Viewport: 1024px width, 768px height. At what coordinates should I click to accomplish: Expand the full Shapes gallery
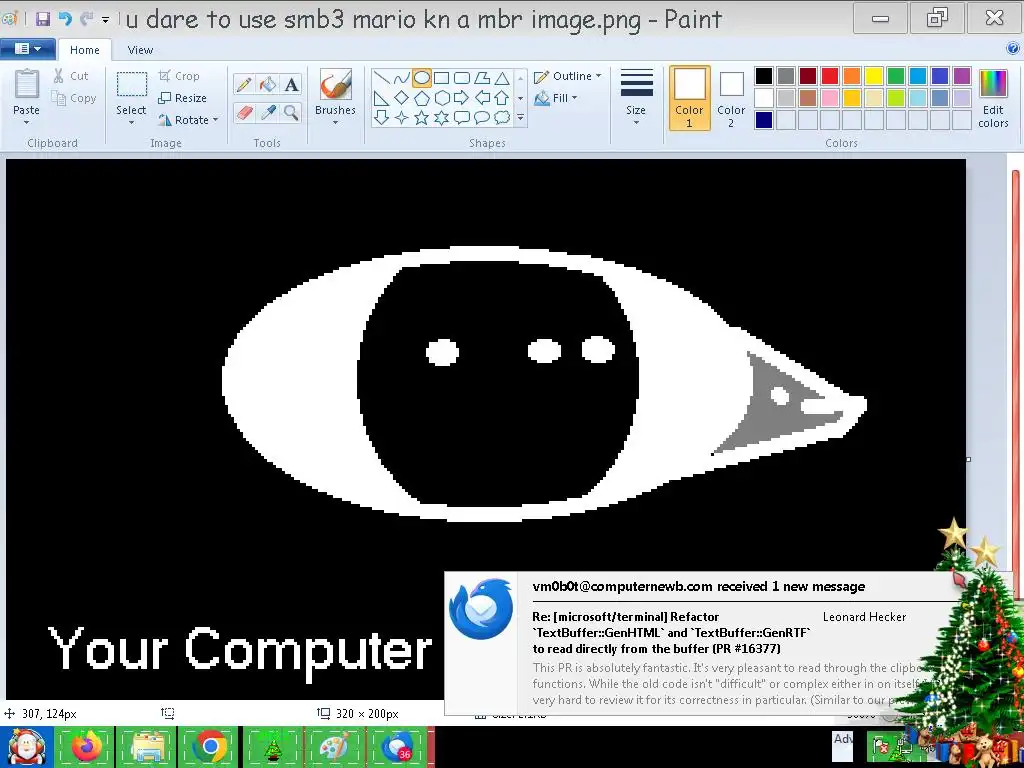pyautogui.click(x=520, y=118)
